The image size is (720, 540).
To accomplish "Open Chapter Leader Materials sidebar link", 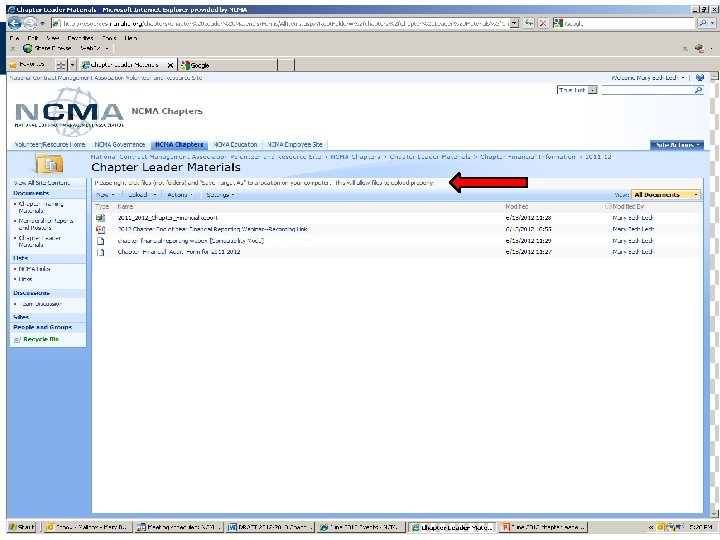I will click(39, 241).
